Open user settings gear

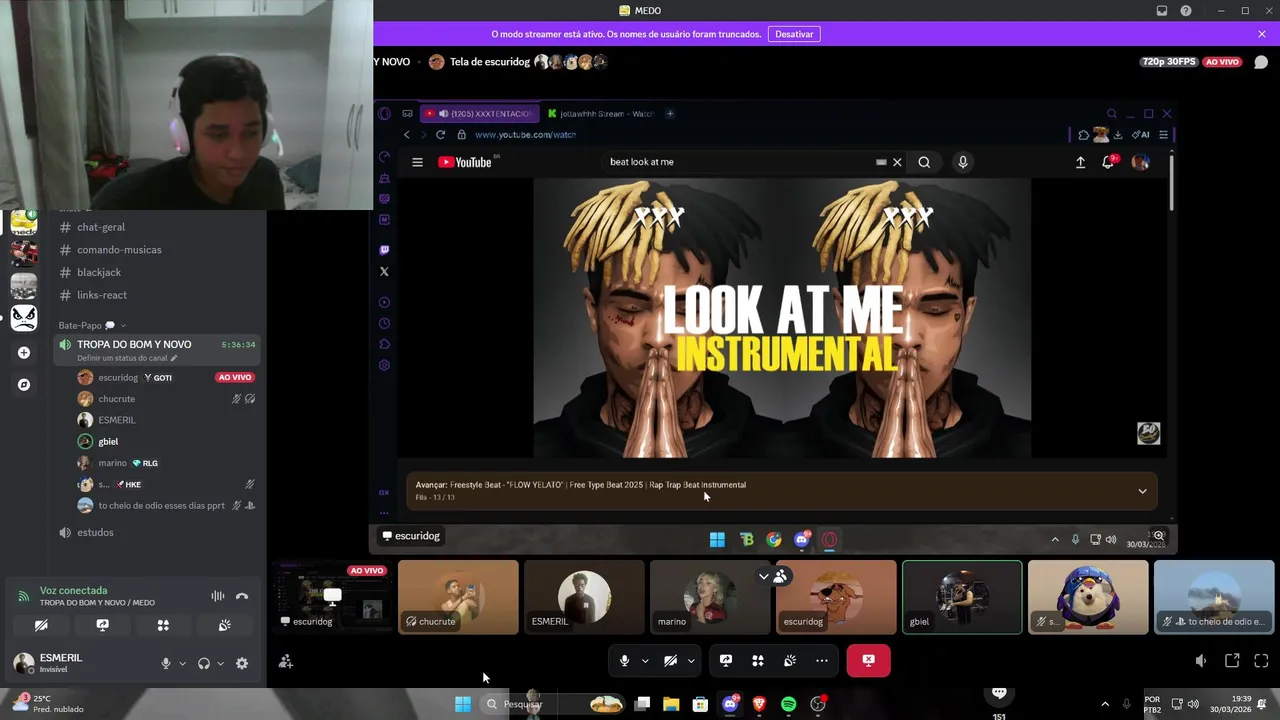pos(241,663)
